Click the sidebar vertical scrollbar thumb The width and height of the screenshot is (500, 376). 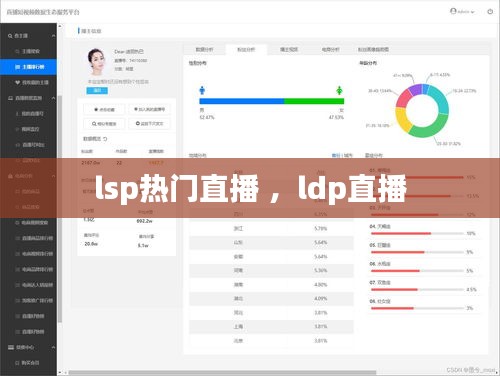pos(60,209)
